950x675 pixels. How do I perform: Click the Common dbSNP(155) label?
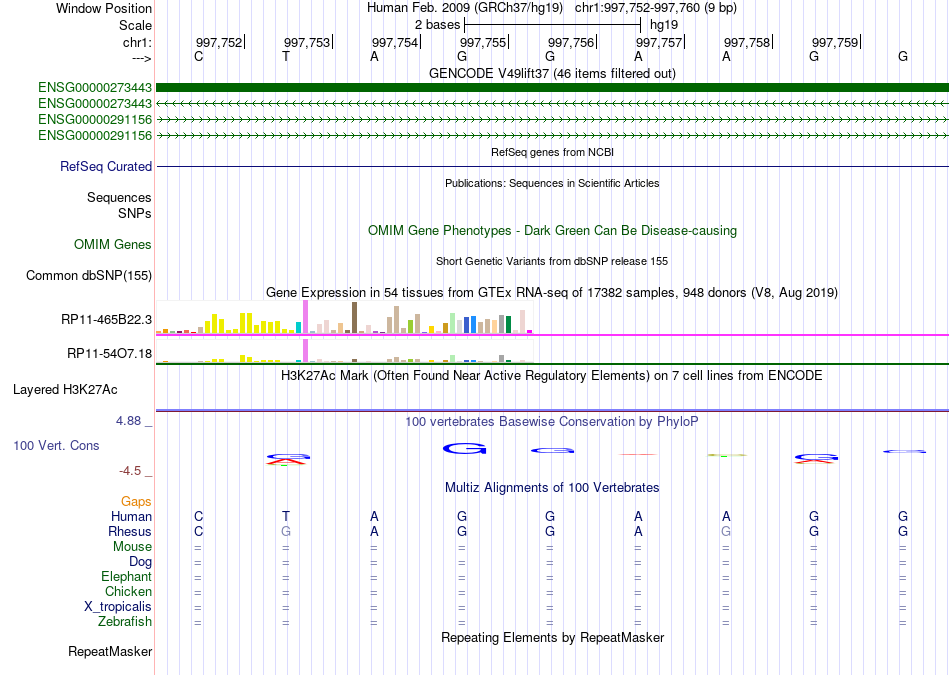click(x=88, y=275)
